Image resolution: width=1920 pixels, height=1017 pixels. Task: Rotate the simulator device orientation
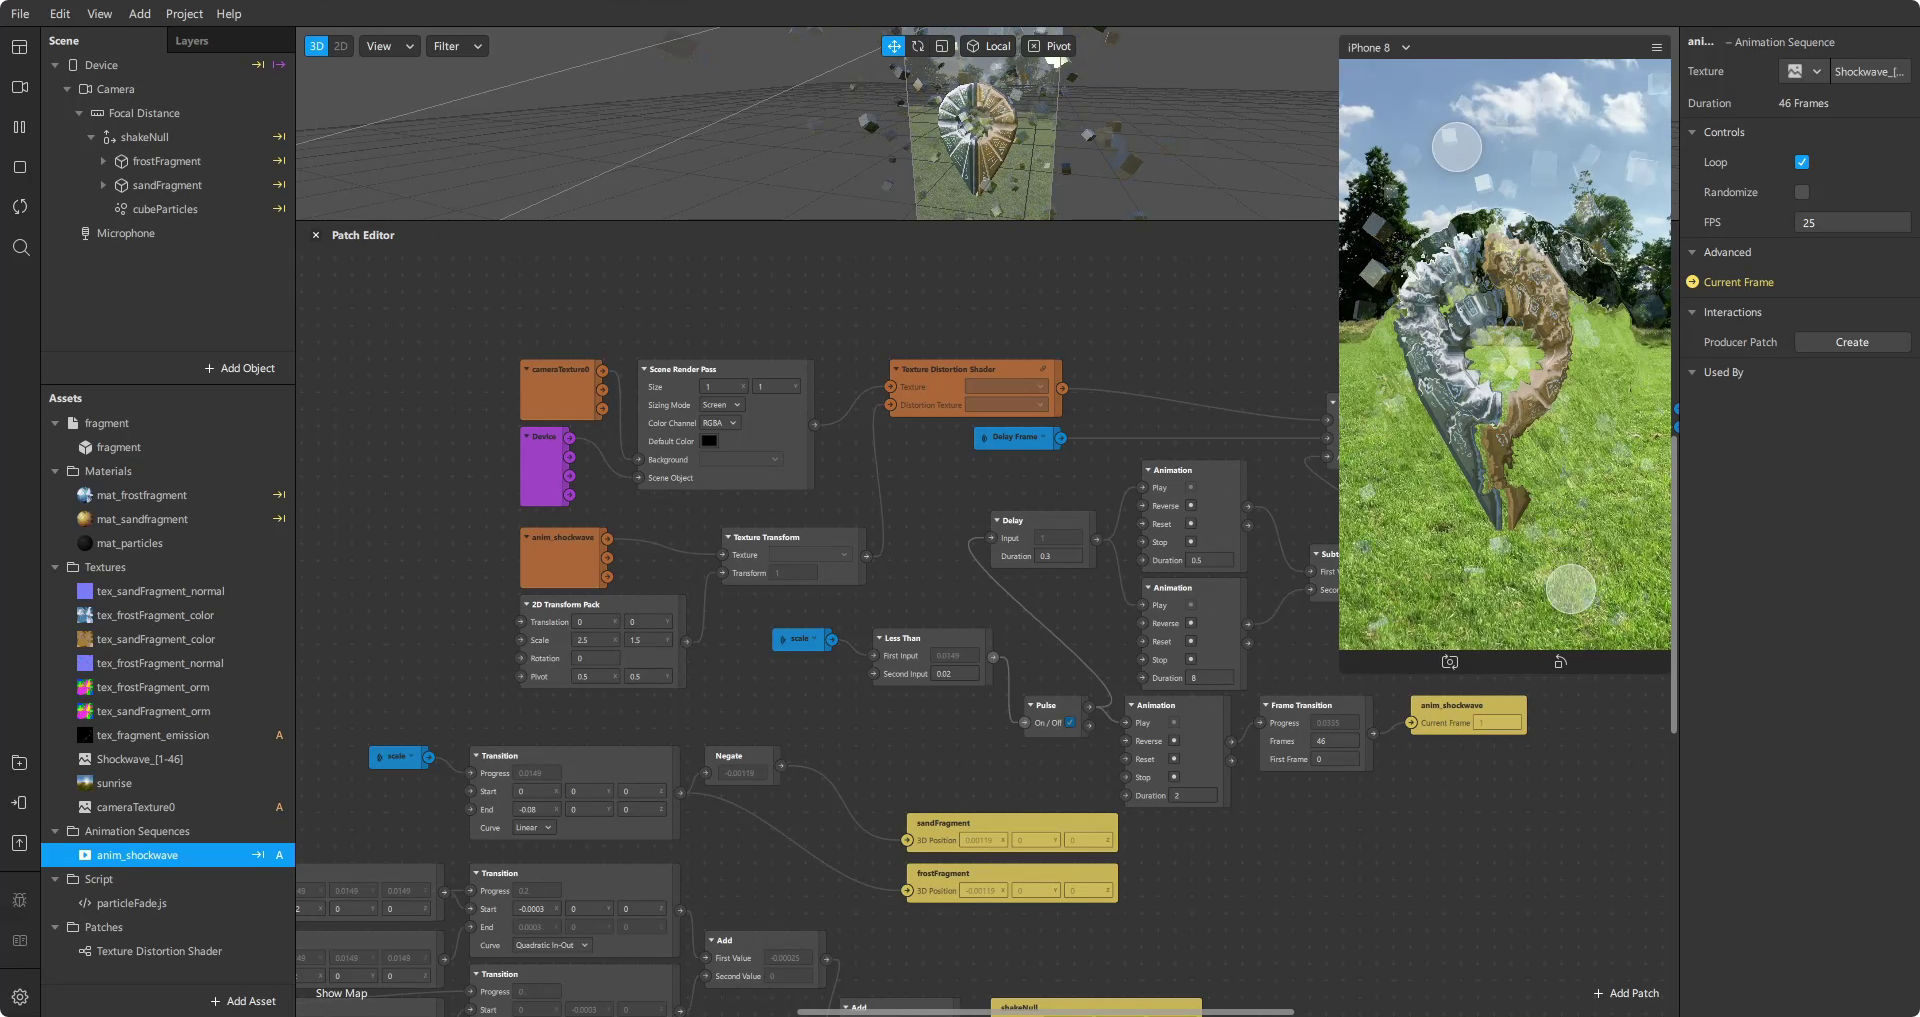coord(1560,662)
